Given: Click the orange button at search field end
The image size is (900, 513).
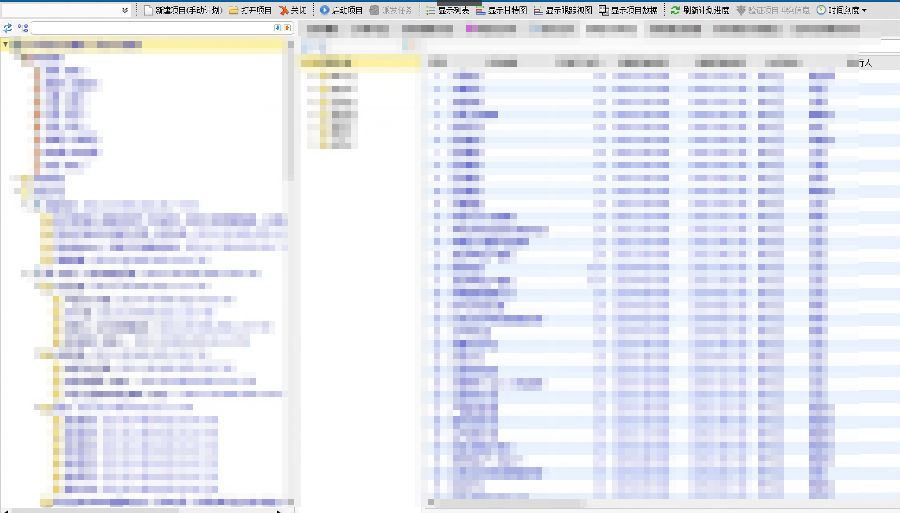Looking at the screenshot, I should [288, 28].
